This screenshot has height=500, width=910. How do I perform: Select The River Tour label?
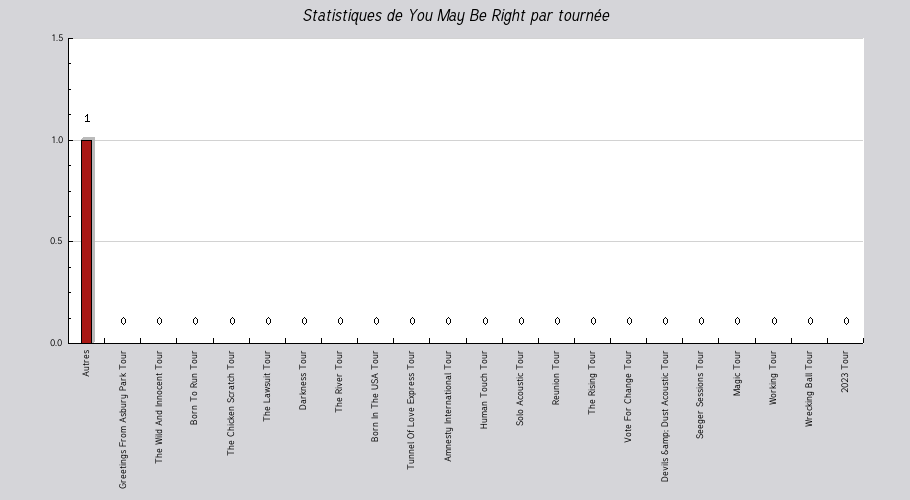tap(338, 382)
